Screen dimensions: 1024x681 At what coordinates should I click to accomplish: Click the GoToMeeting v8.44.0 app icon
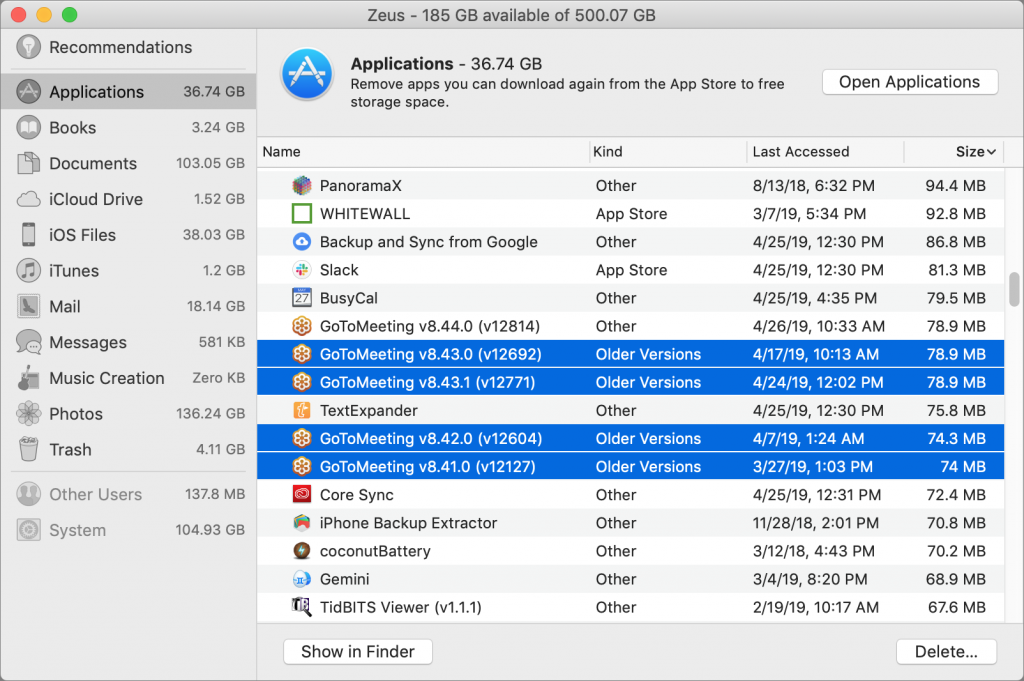click(301, 326)
